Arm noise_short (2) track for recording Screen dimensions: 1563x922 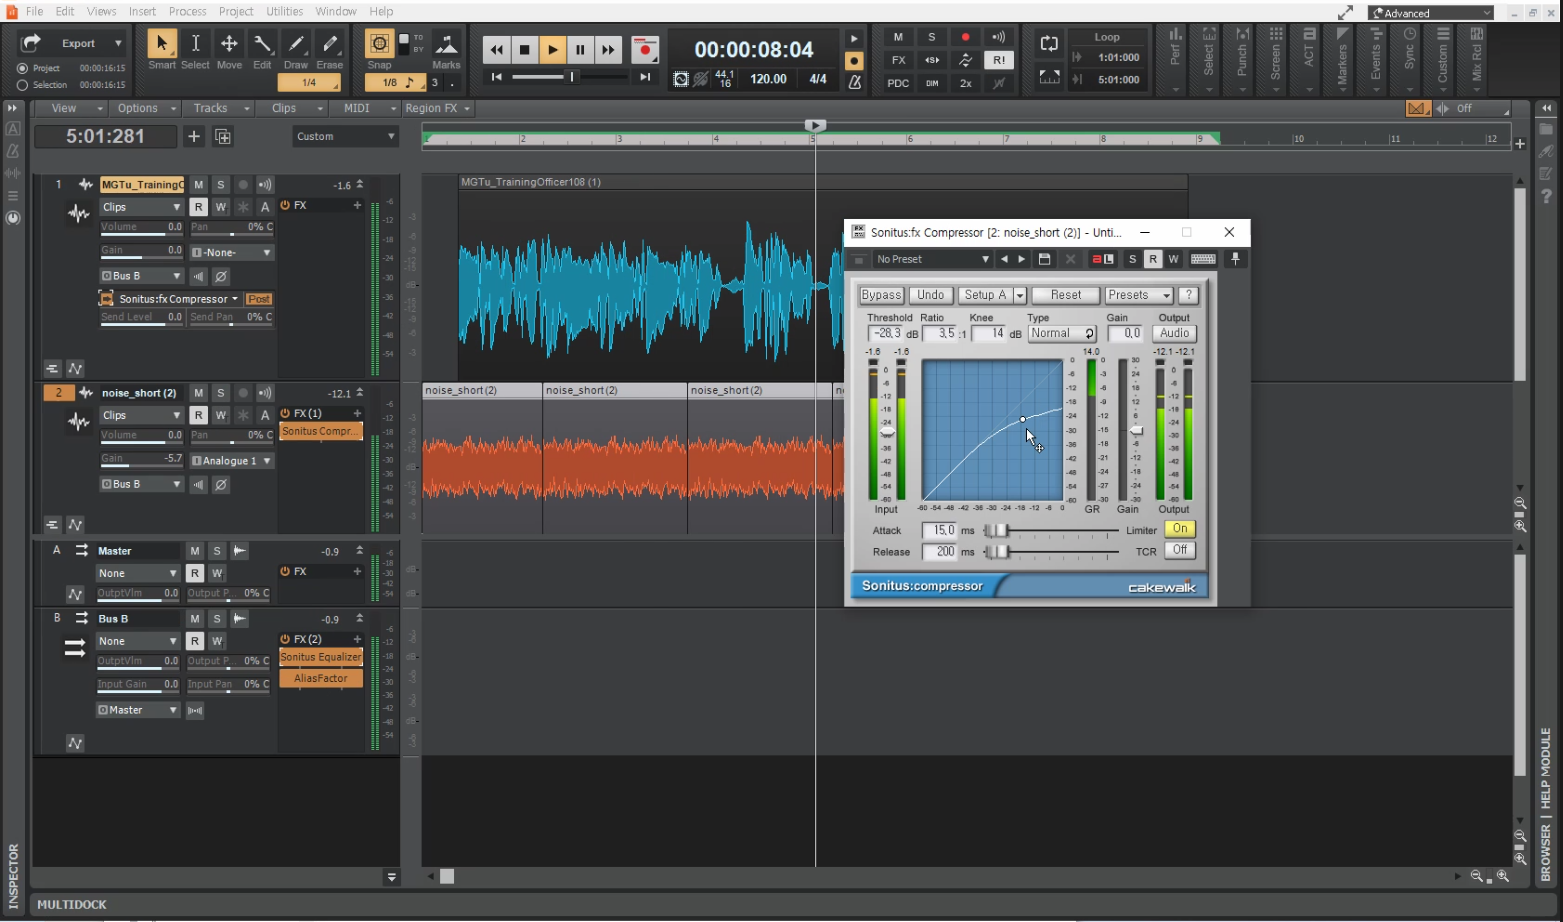(242, 393)
